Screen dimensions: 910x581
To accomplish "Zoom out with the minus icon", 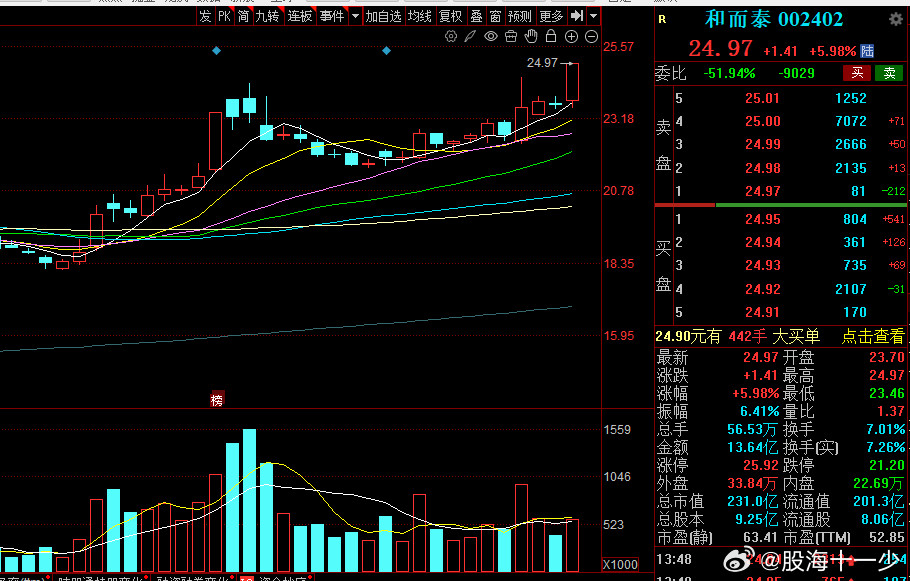I will point(591,37).
